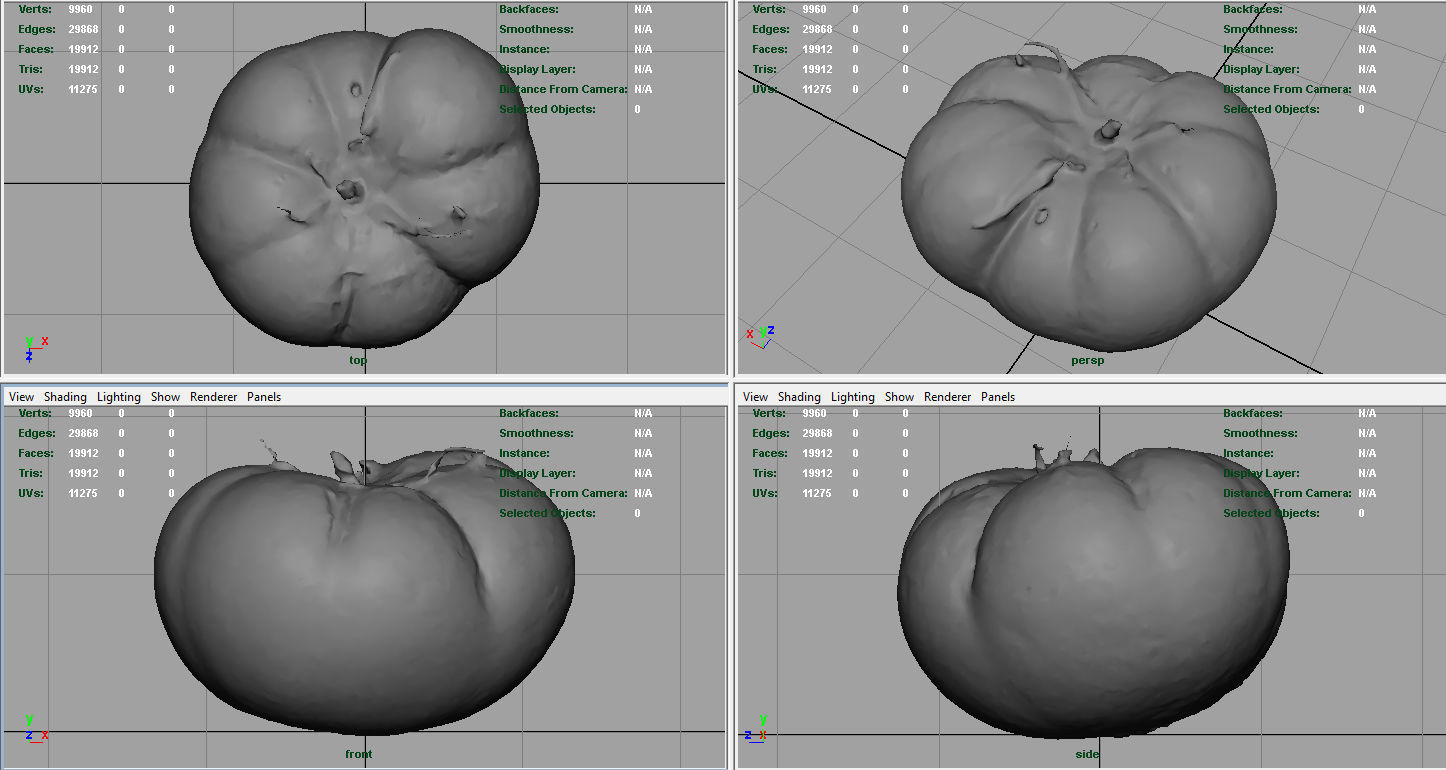Open the Renderer menu in front panel

coord(214,397)
